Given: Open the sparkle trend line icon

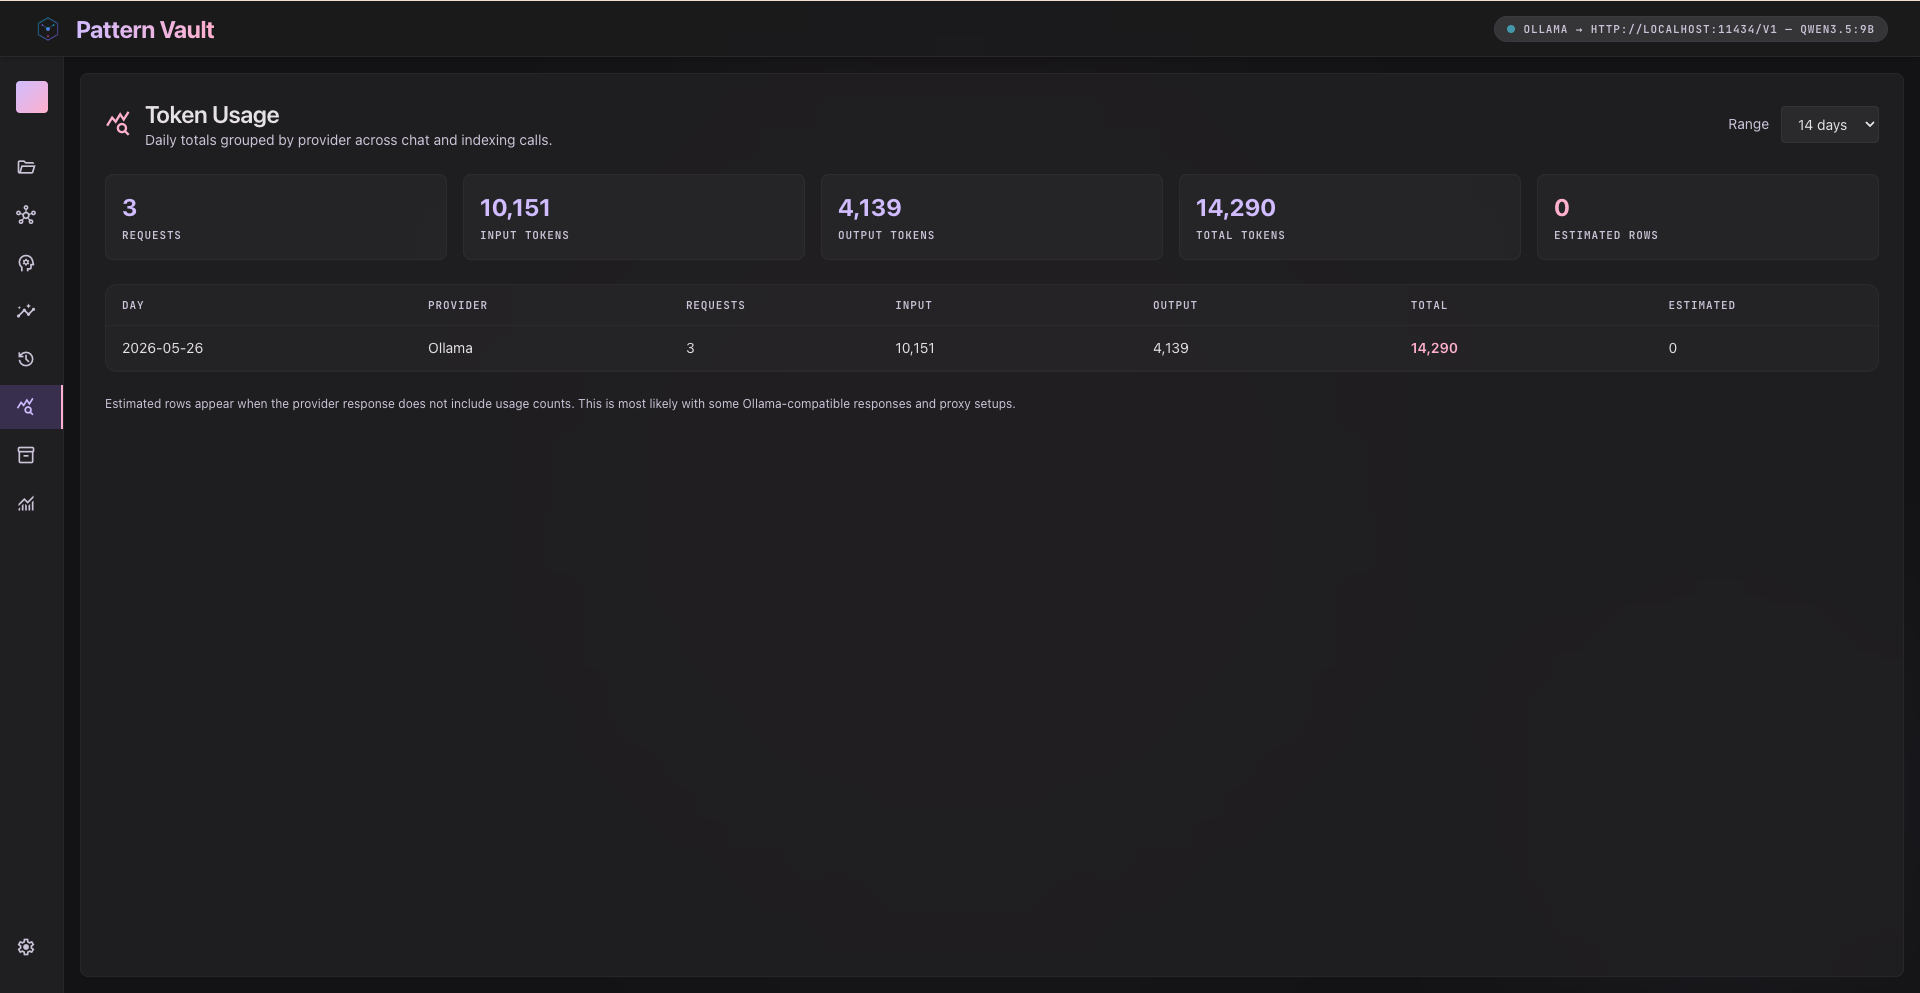Looking at the screenshot, I should pyautogui.click(x=26, y=311).
